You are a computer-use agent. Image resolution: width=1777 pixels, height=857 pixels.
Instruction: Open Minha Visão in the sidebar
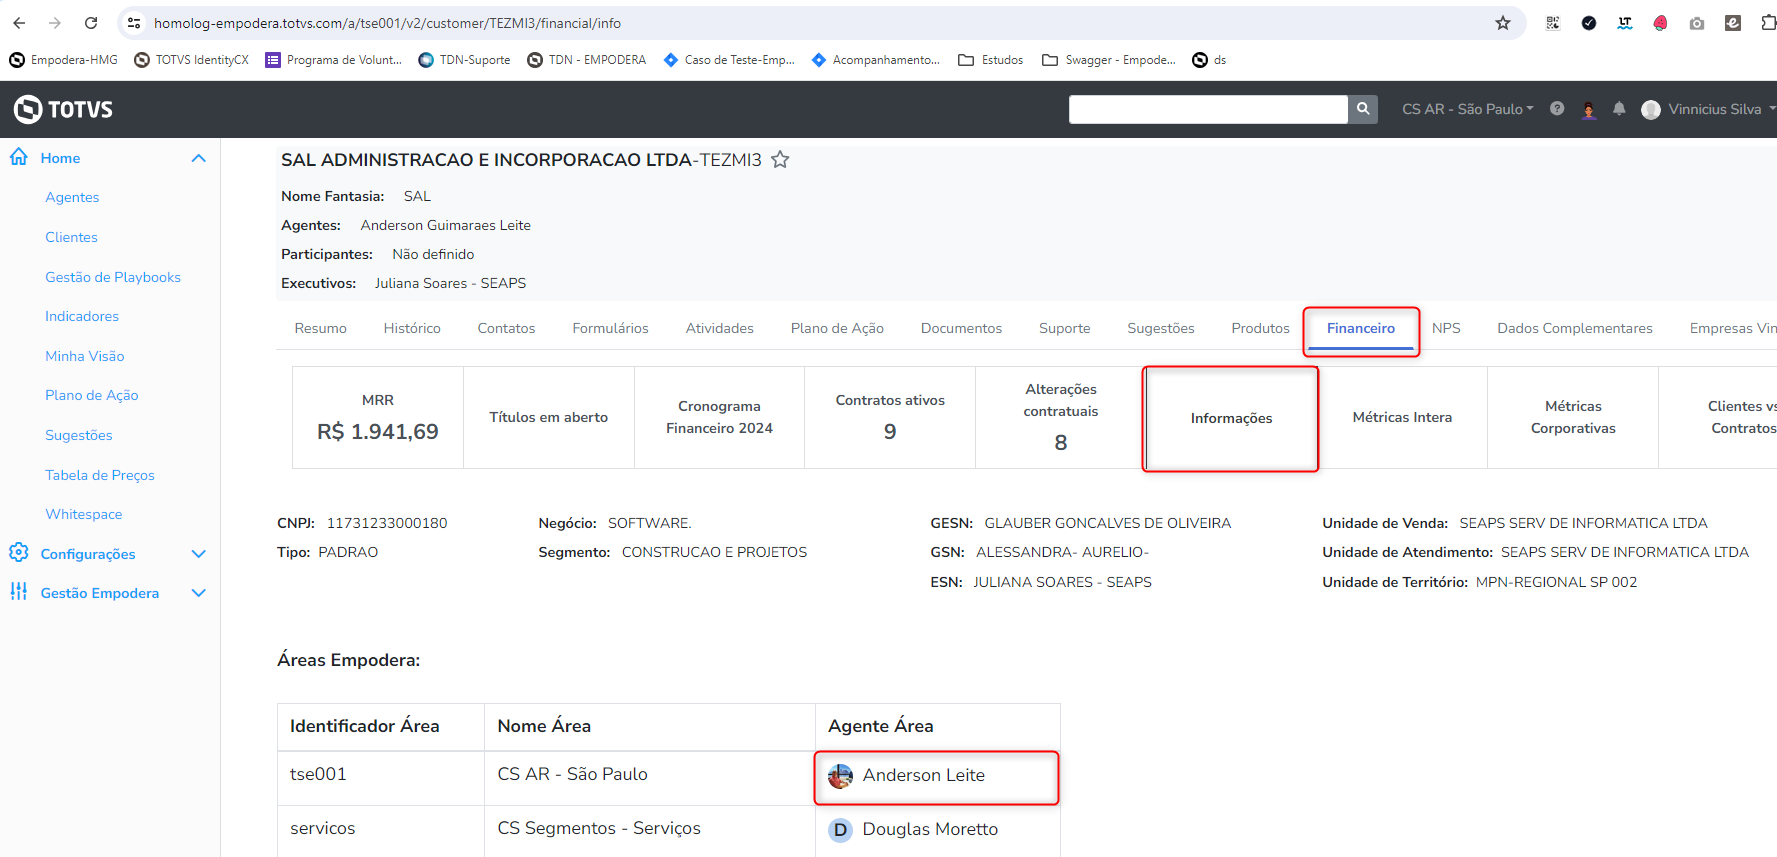tap(85, 356)
